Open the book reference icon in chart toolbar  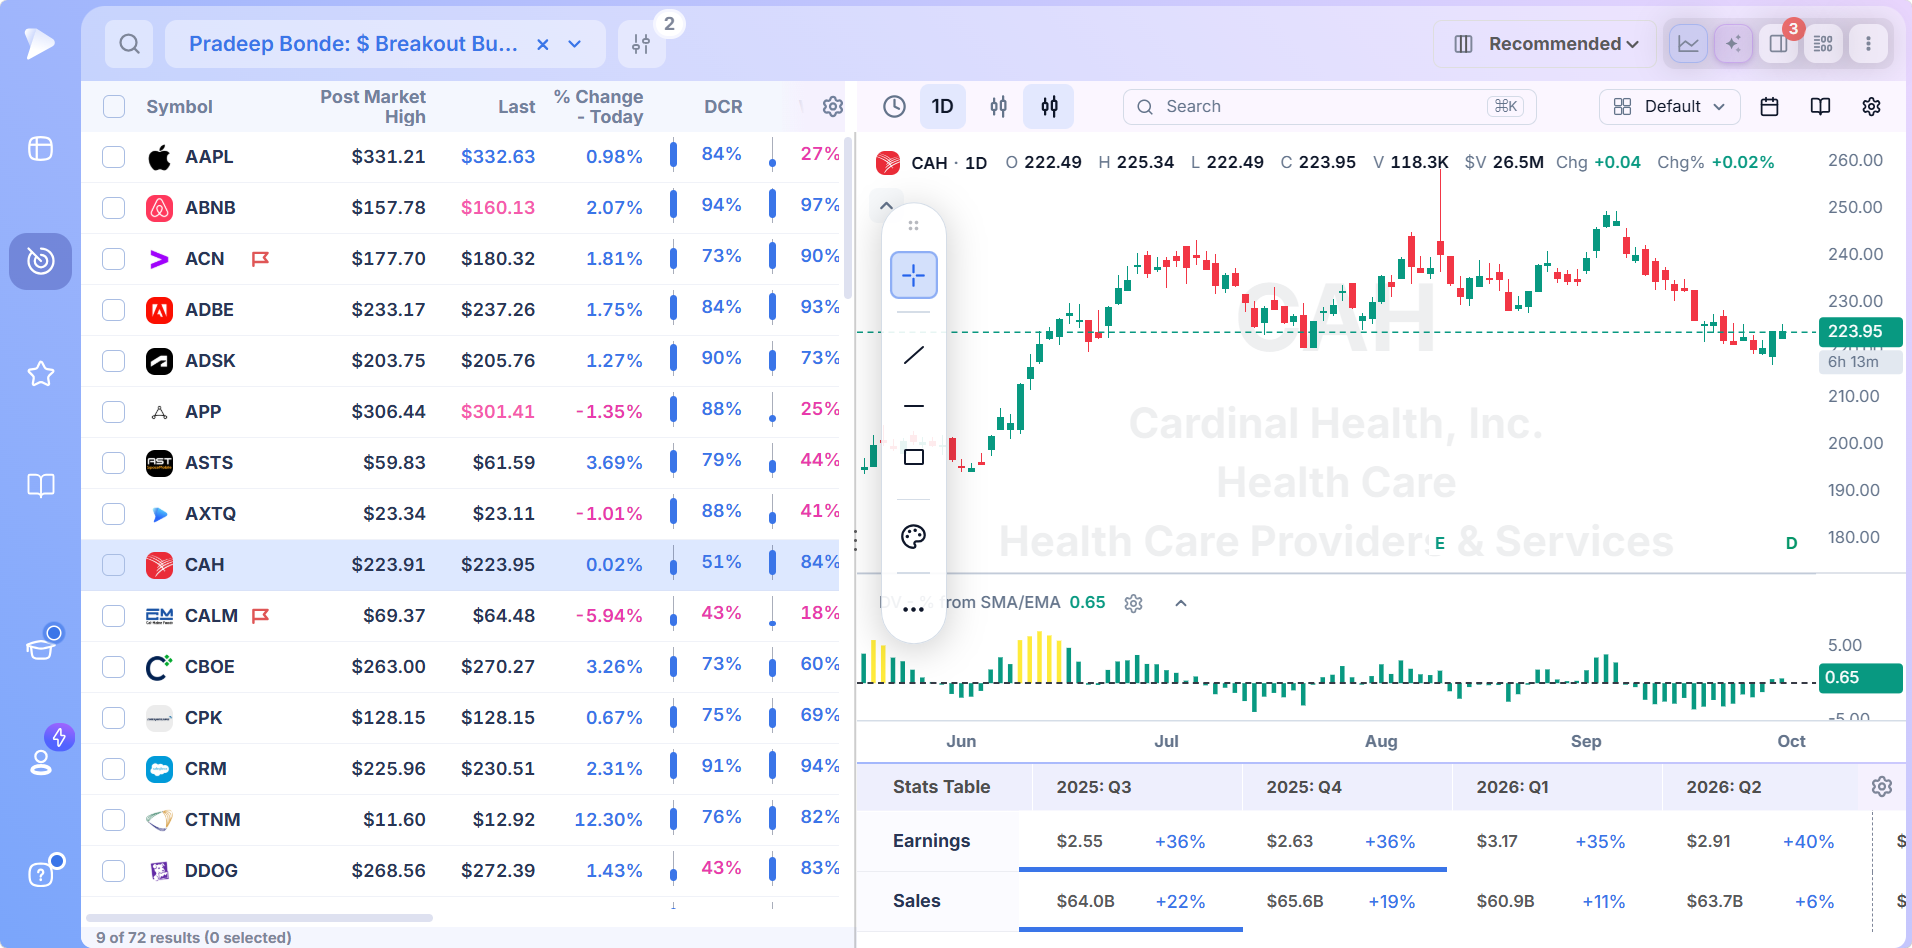click(x=1820, y=106)
